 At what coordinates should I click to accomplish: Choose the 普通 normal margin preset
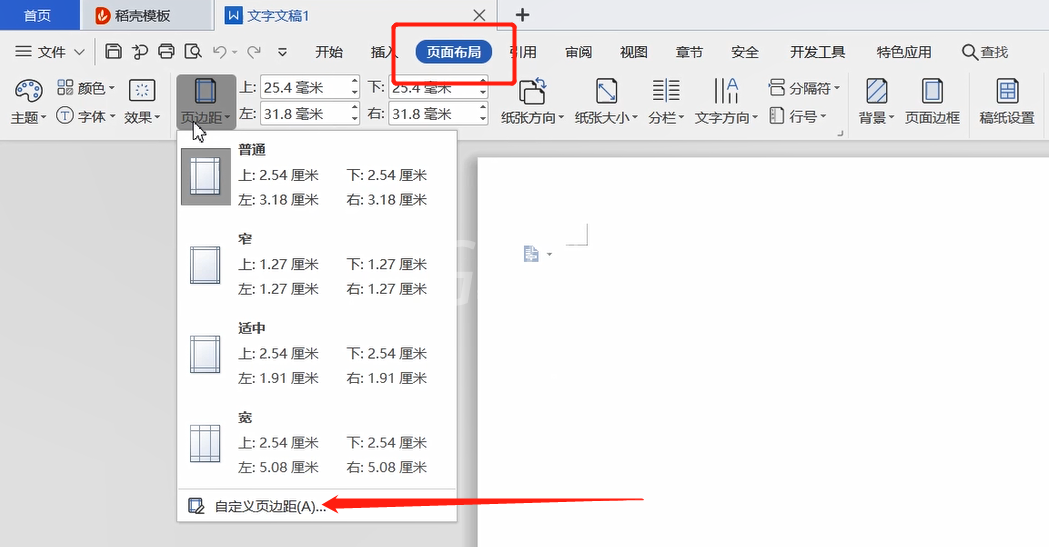(x=317, y=175)
